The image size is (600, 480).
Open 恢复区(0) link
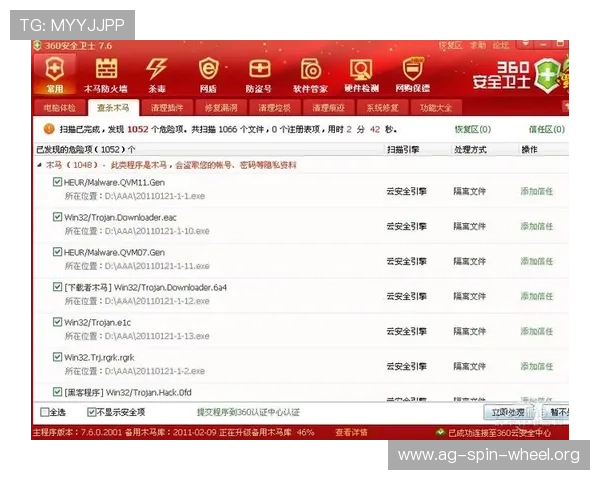click(473, 129)
